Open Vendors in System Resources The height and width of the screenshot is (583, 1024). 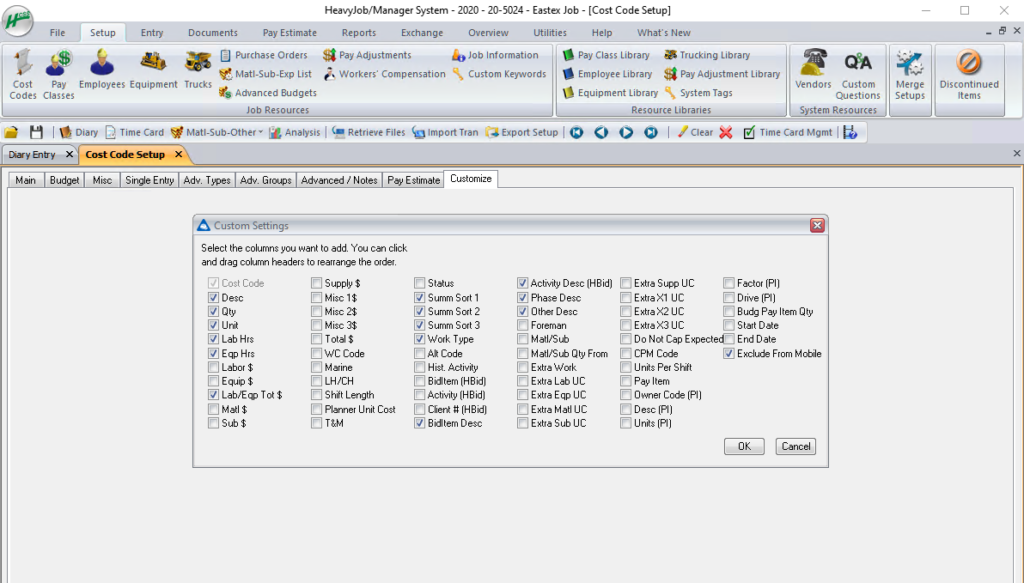(x=813, y=69)
